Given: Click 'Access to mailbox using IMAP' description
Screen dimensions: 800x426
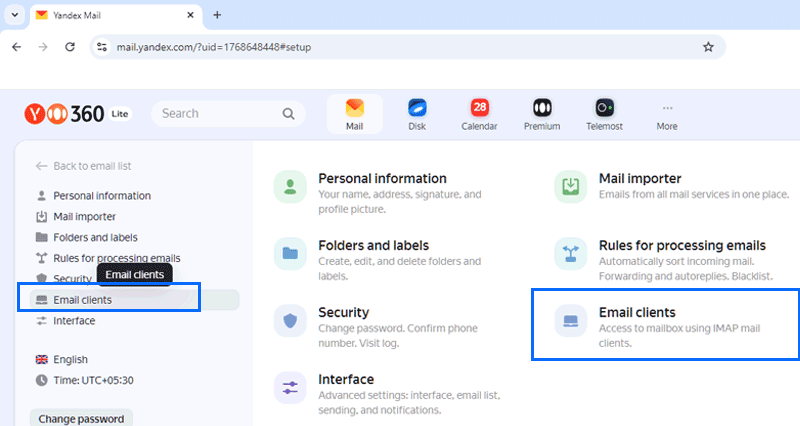Looking at the screenshot, I should [680, 336].
